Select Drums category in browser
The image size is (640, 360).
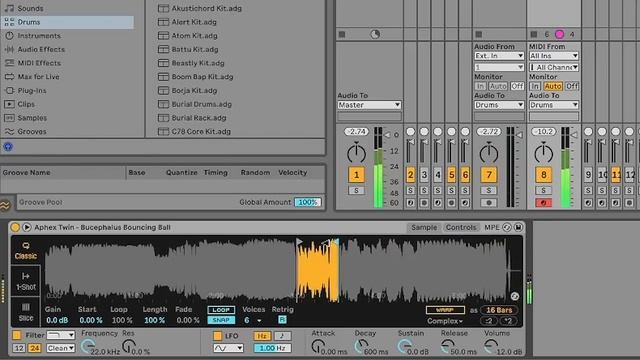pos(67,22)
